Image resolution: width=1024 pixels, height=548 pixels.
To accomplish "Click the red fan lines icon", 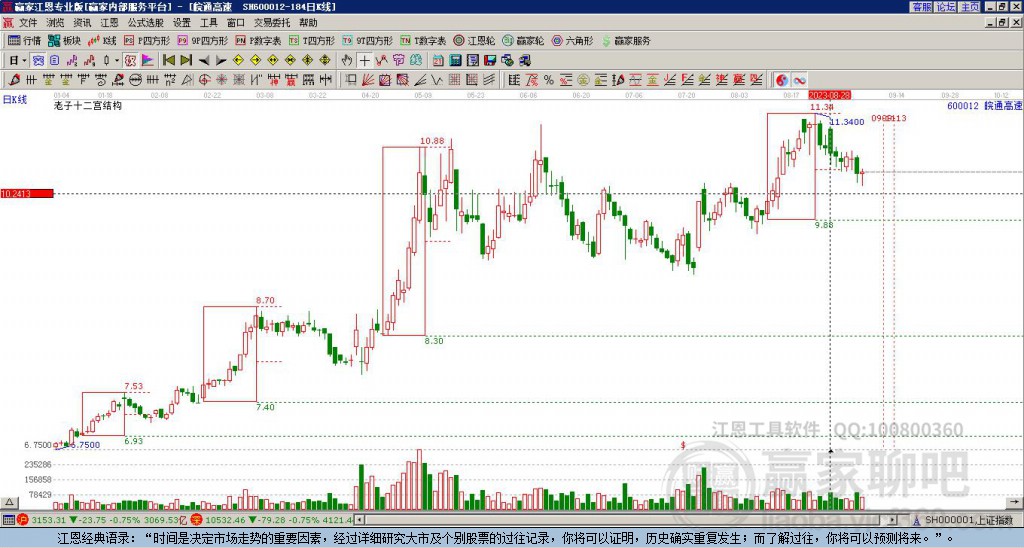I will click(368, 80).
